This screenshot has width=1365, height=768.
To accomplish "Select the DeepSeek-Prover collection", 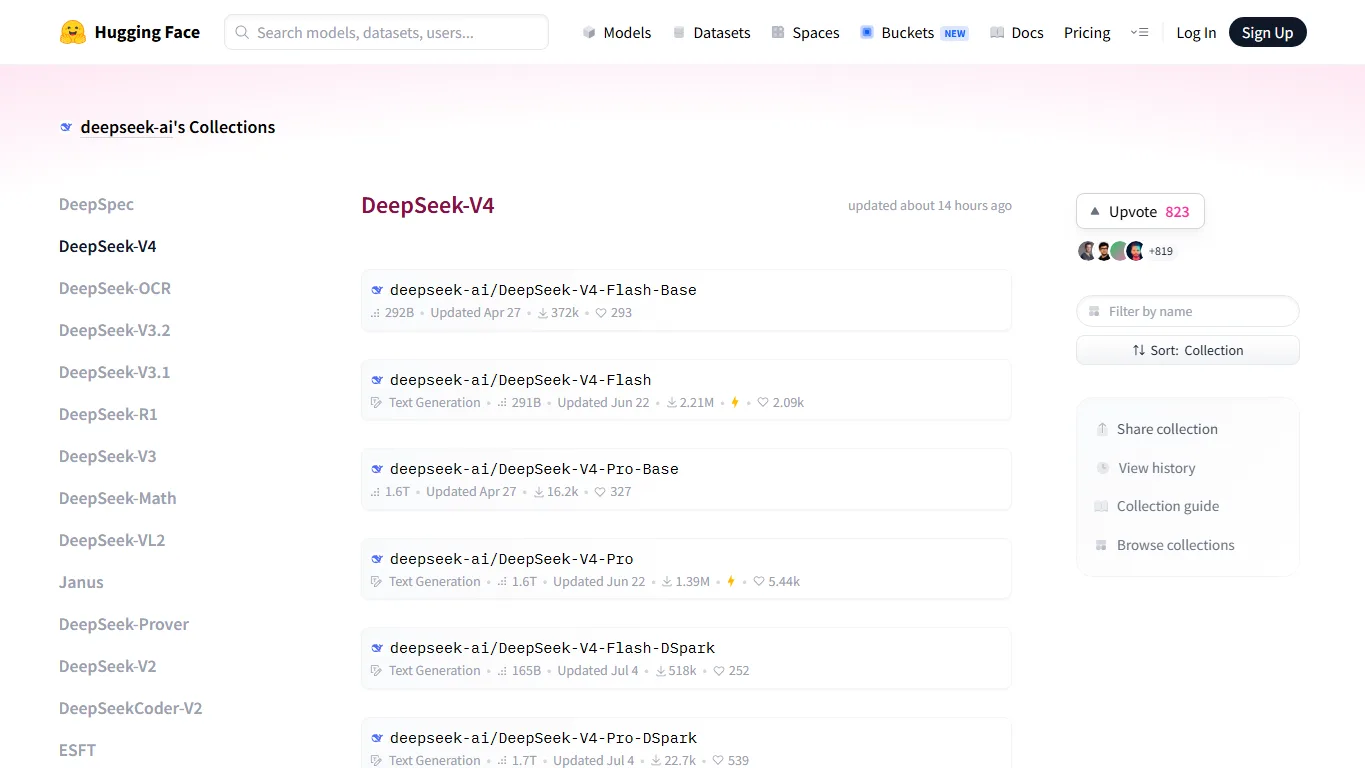I will [x=124, y=624].
